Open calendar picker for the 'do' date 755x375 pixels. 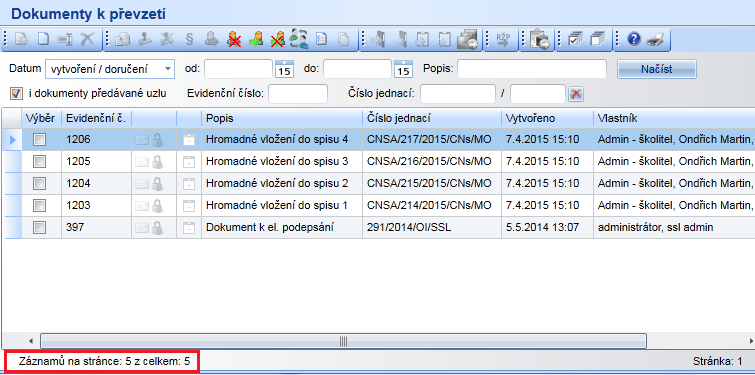[403, 69]
